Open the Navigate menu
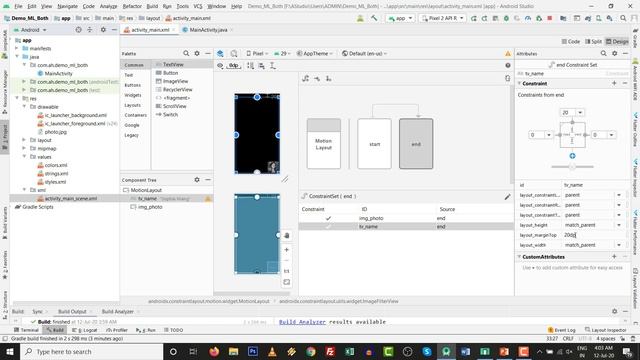The height and width of the screenshot is (360, 640). click(67, 6)
